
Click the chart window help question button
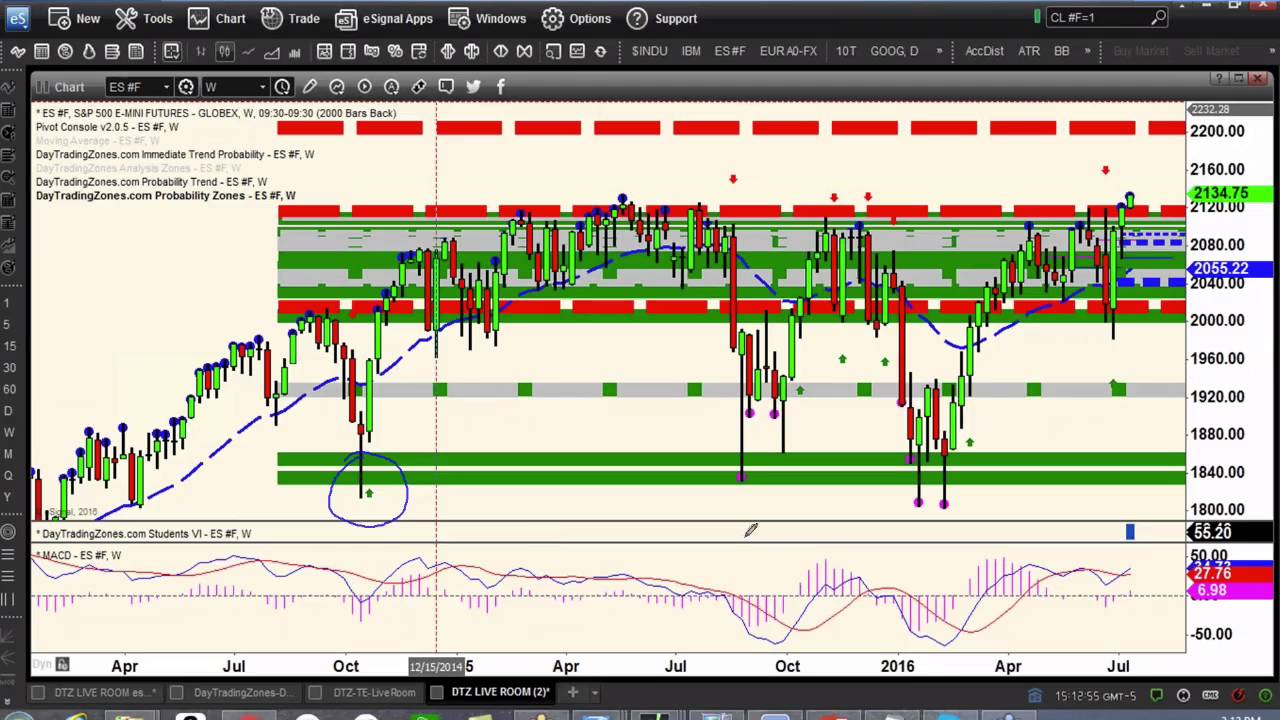click(x=1219, y=78)
